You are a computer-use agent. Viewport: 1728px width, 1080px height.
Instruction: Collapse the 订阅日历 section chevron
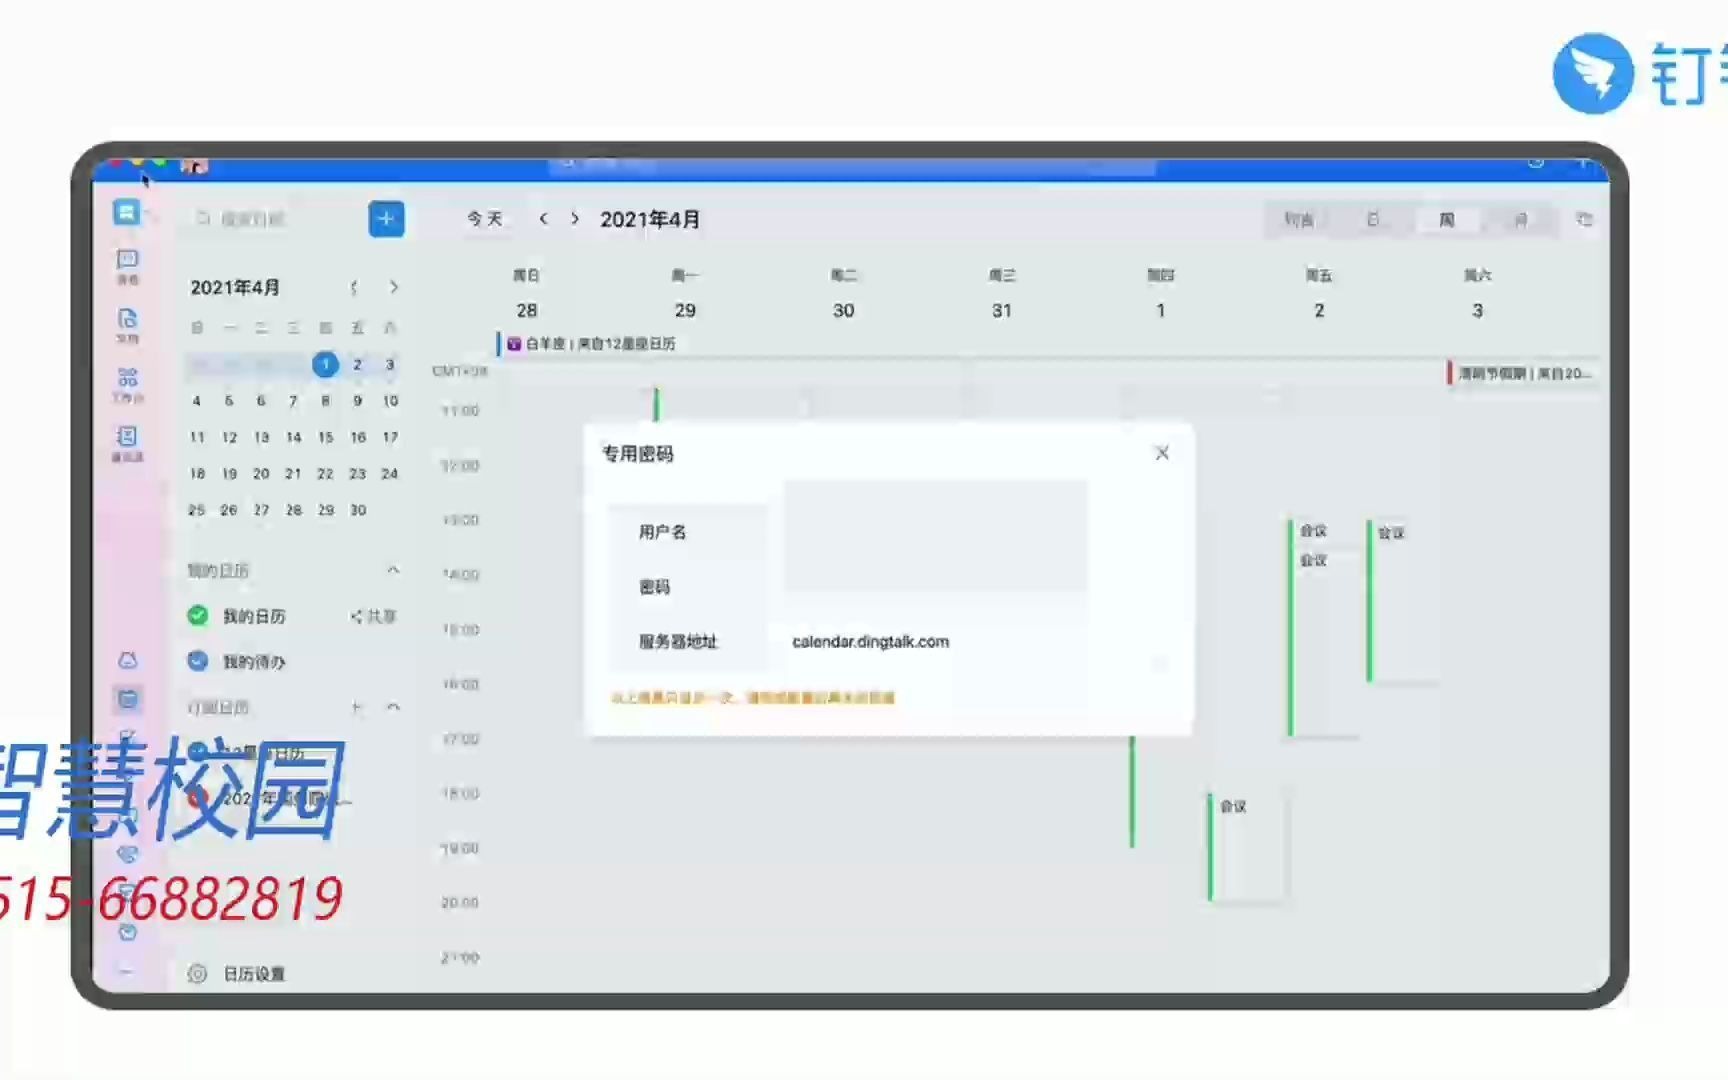point(393,707)
